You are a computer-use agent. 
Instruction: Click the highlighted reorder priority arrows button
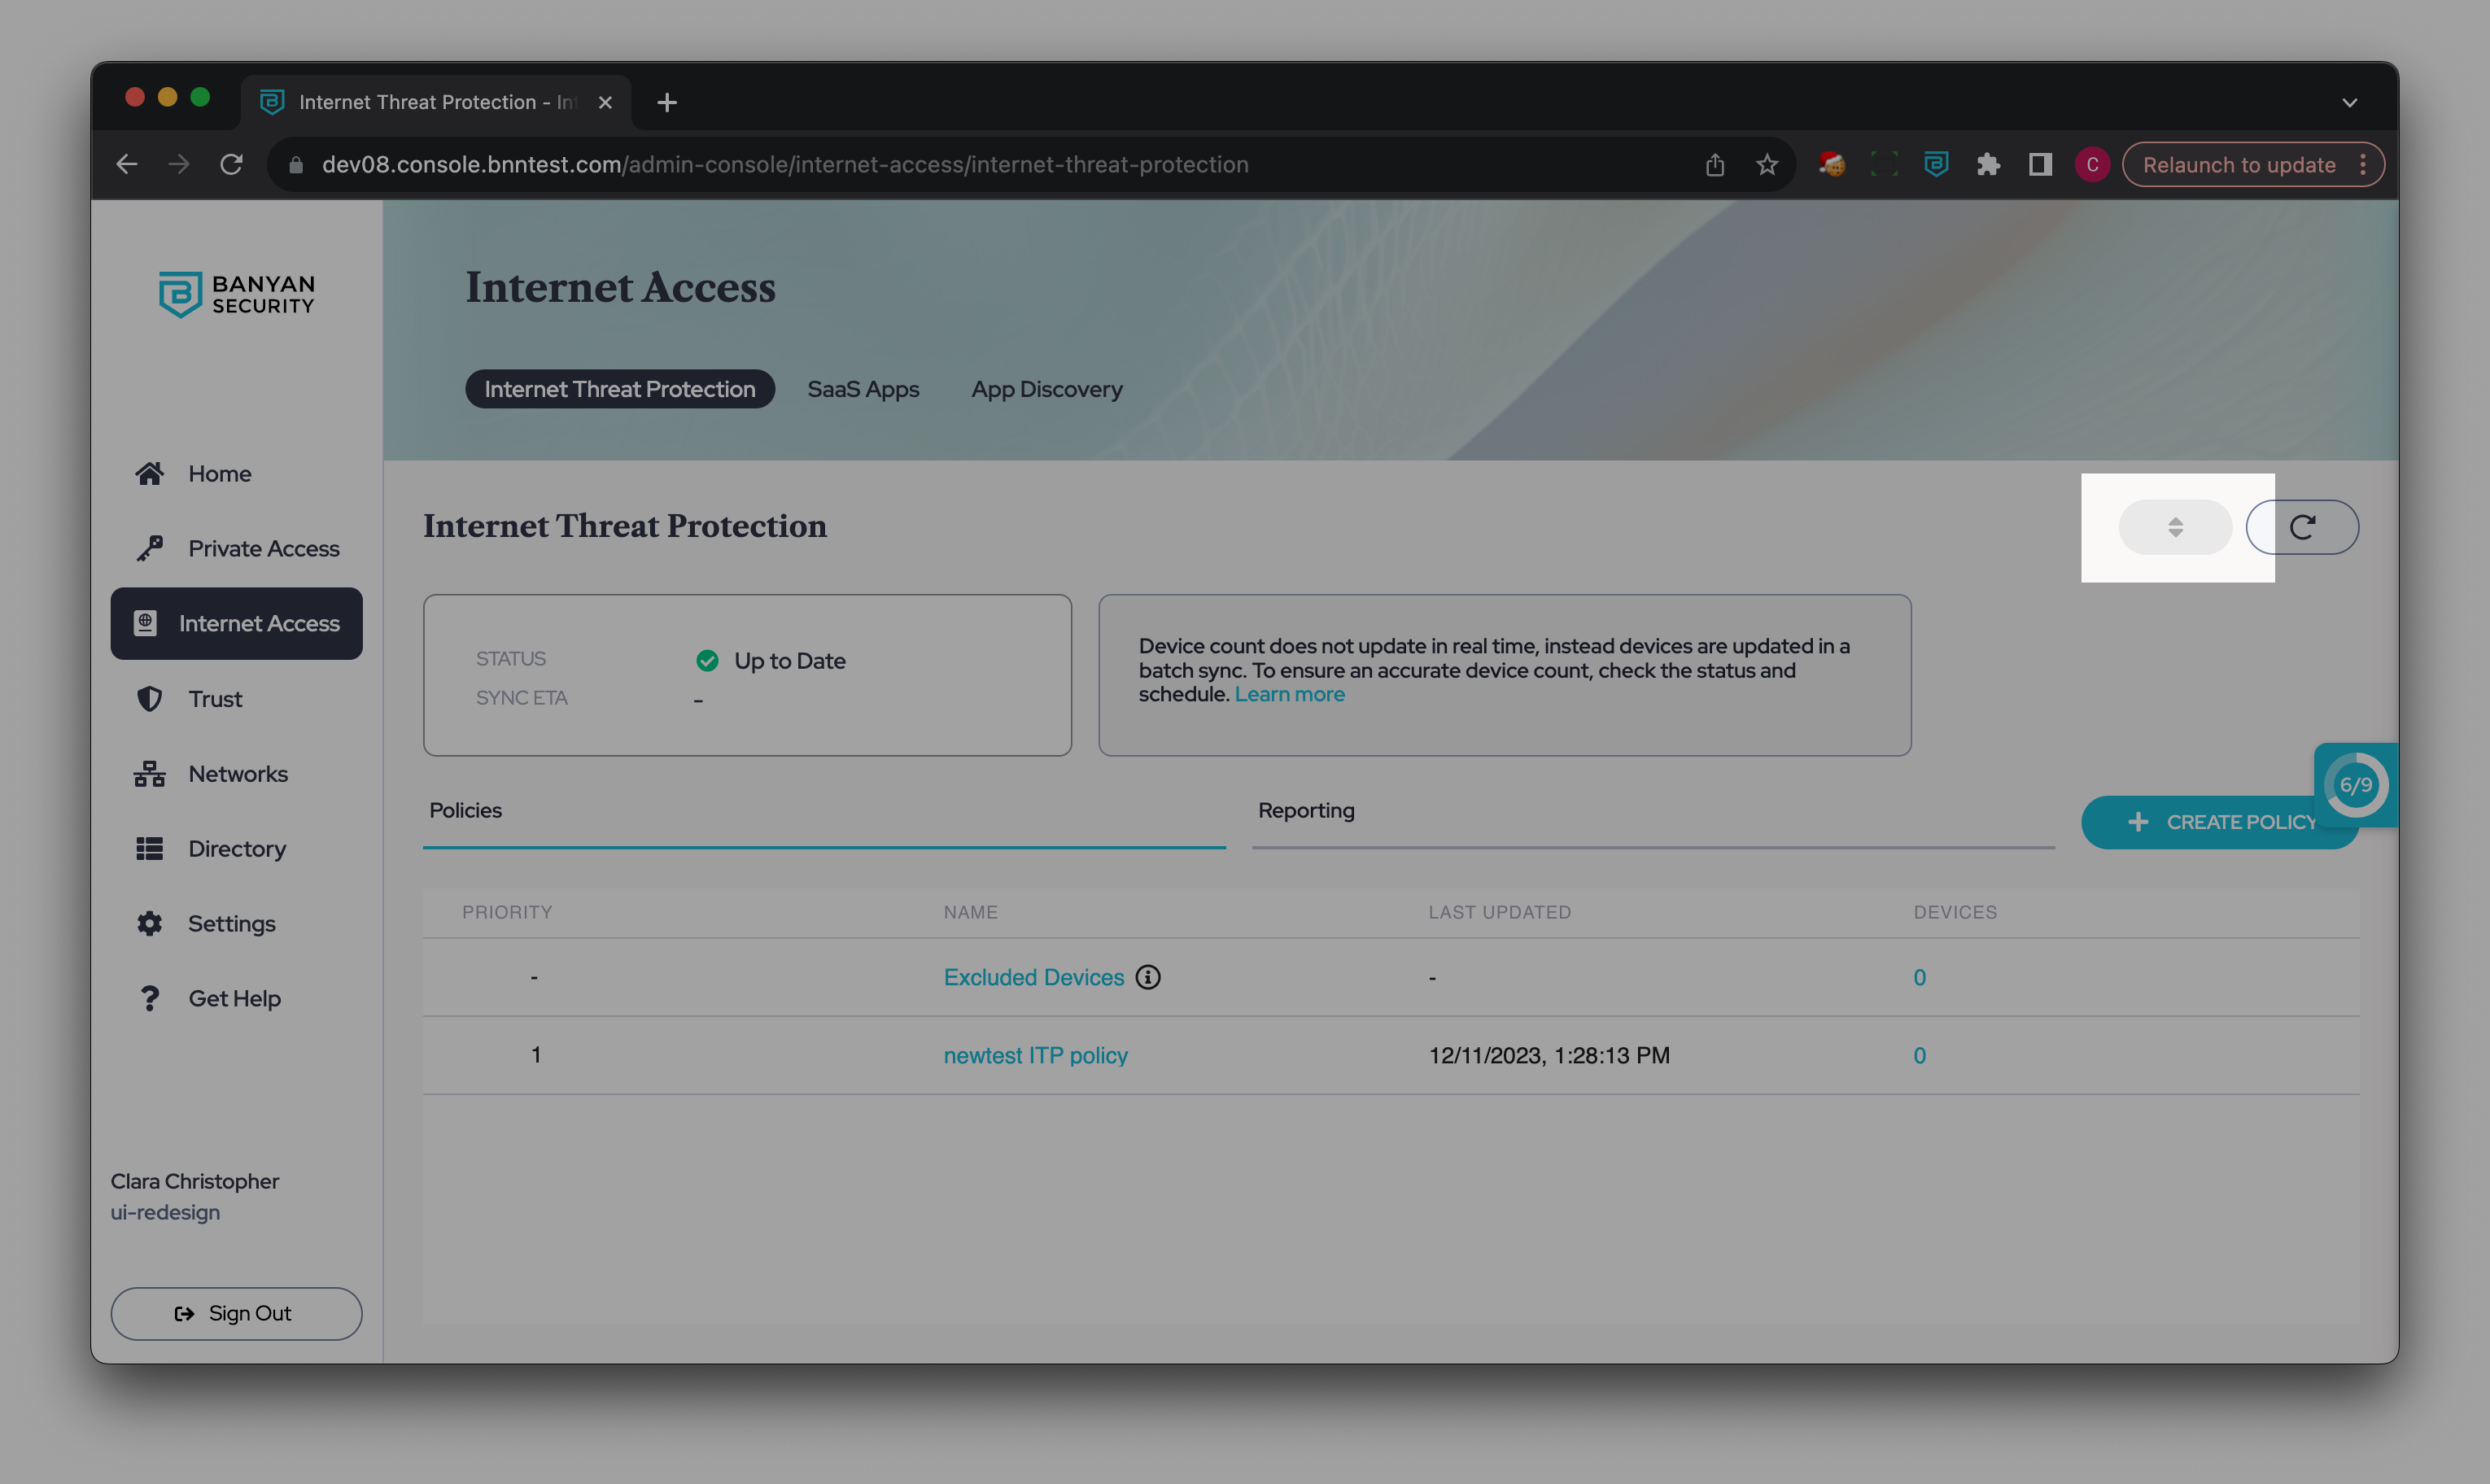coord(2174,527)
